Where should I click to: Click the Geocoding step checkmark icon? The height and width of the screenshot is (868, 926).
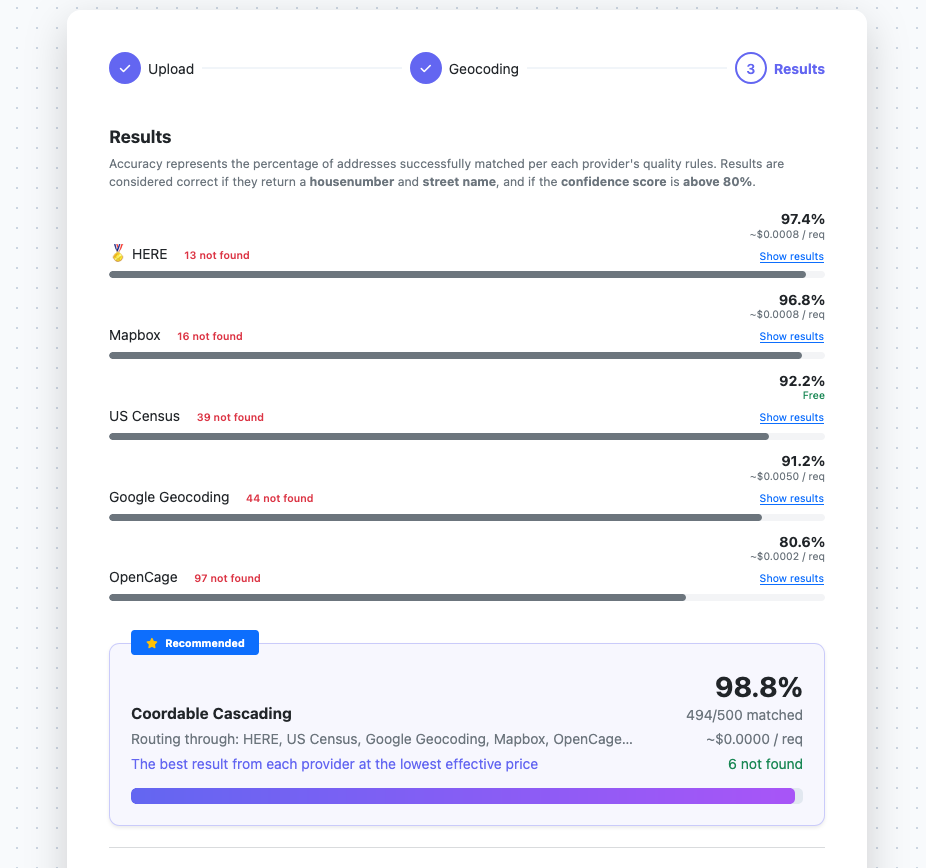click(426, 68)
